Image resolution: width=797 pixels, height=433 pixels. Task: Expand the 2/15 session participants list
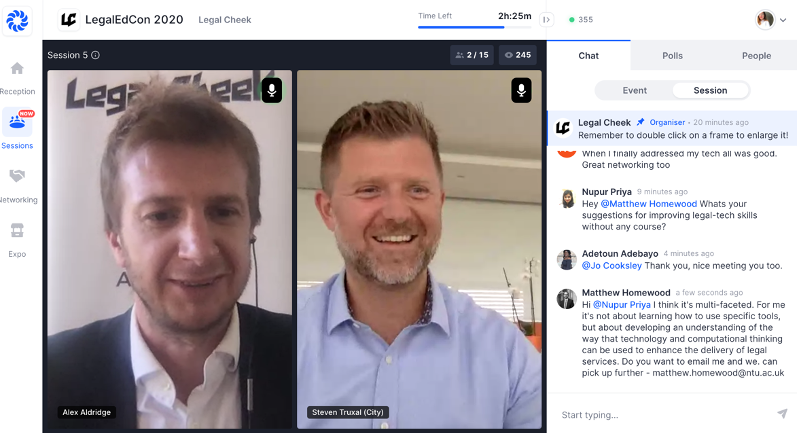pos(471,55)
